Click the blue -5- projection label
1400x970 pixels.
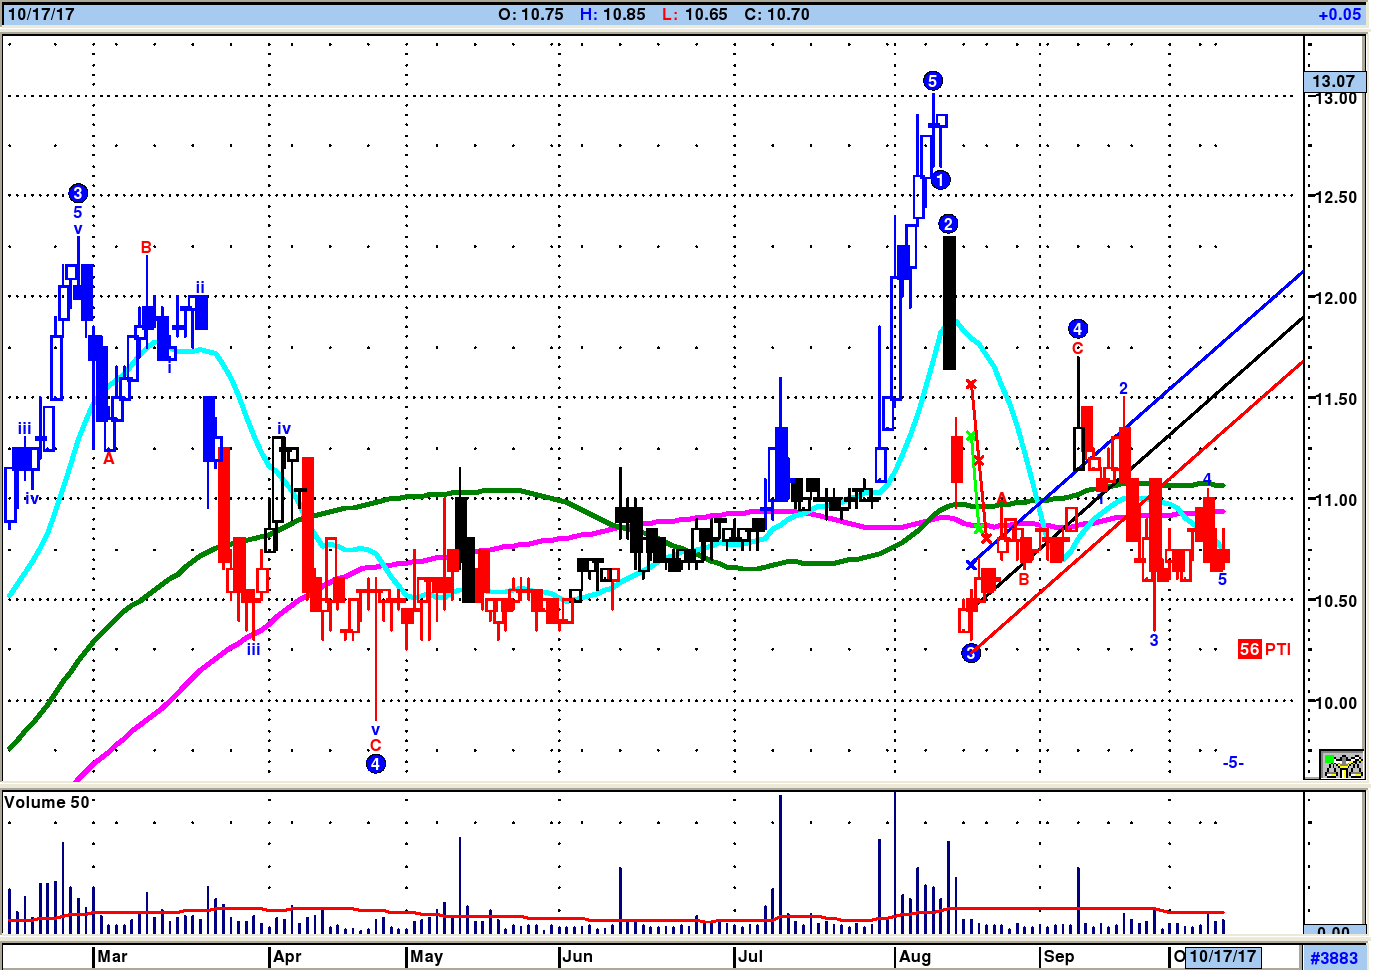point(1233,762)
